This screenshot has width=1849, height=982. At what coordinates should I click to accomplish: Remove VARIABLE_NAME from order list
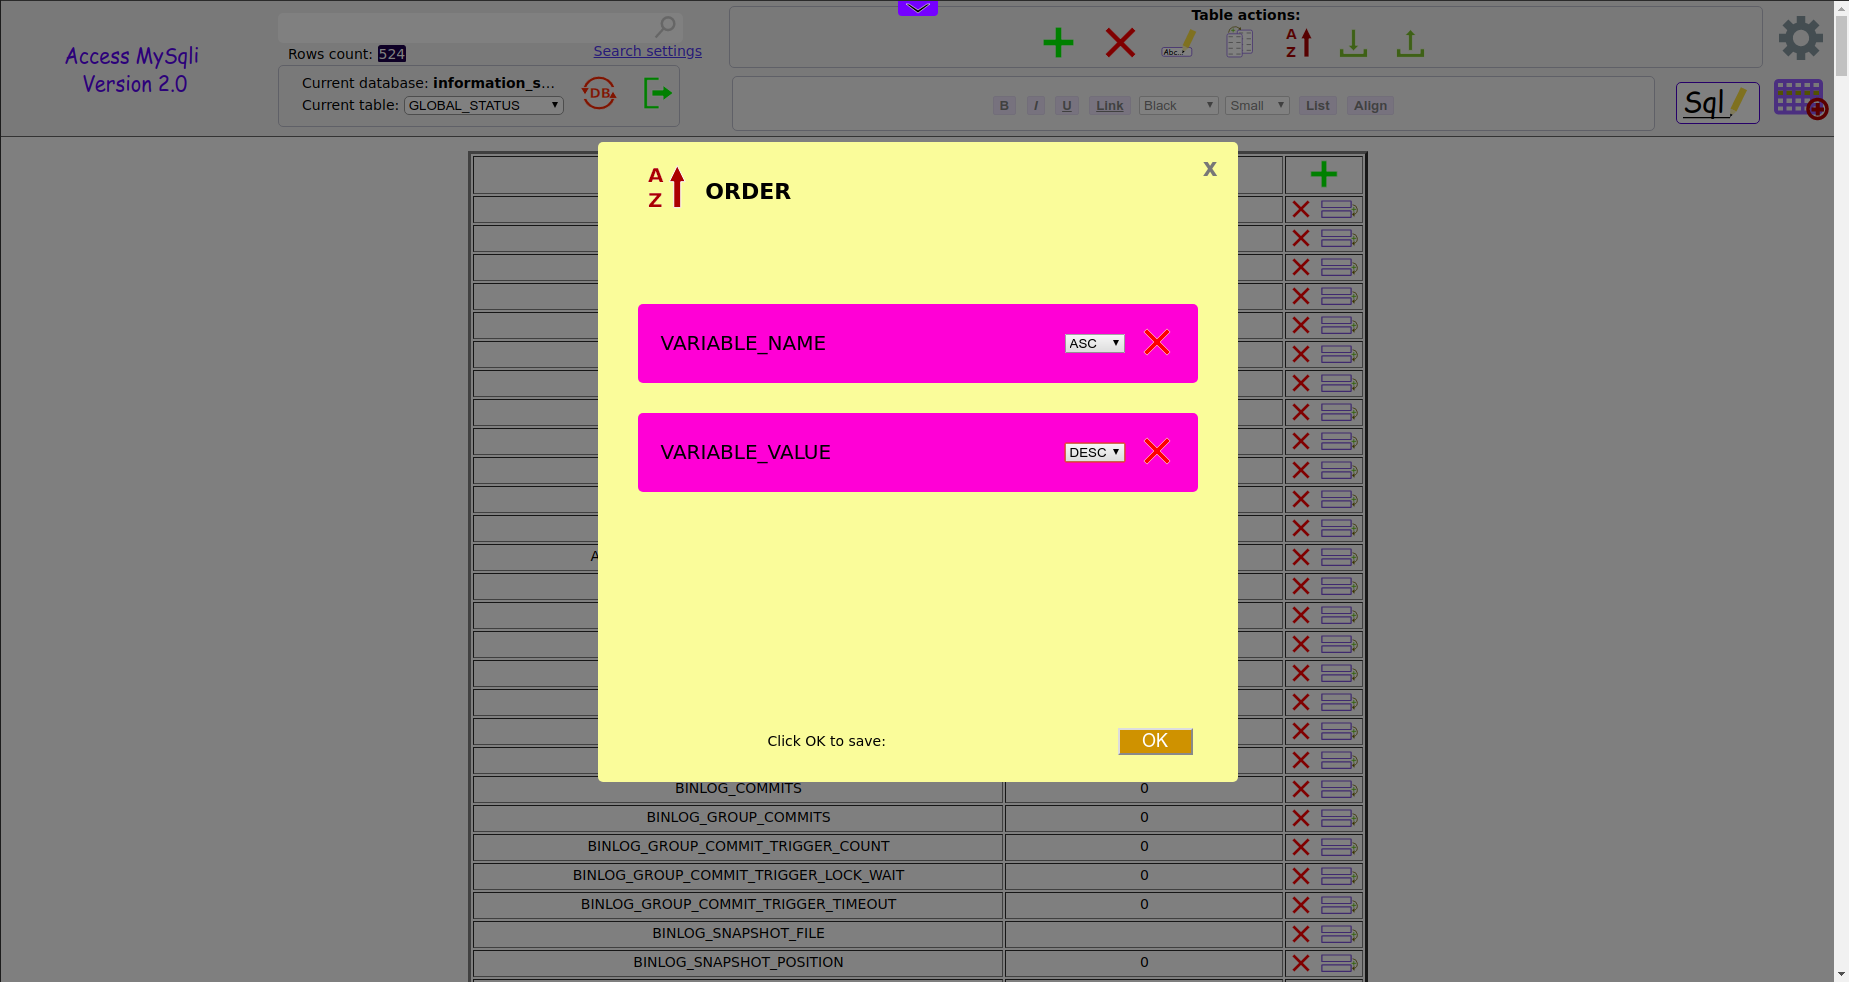(x=1157, y=343)
